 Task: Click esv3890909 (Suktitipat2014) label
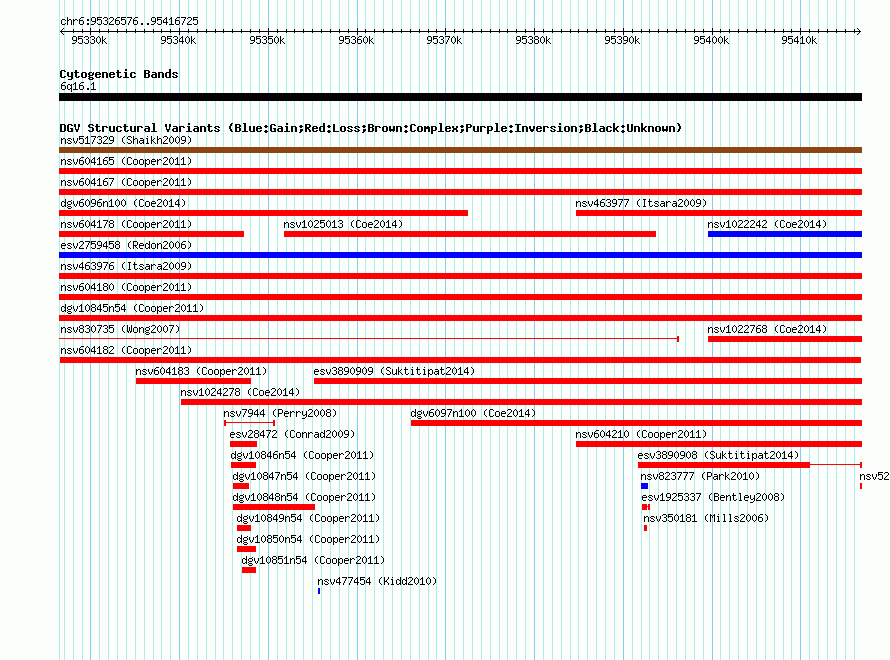point(394,371)
